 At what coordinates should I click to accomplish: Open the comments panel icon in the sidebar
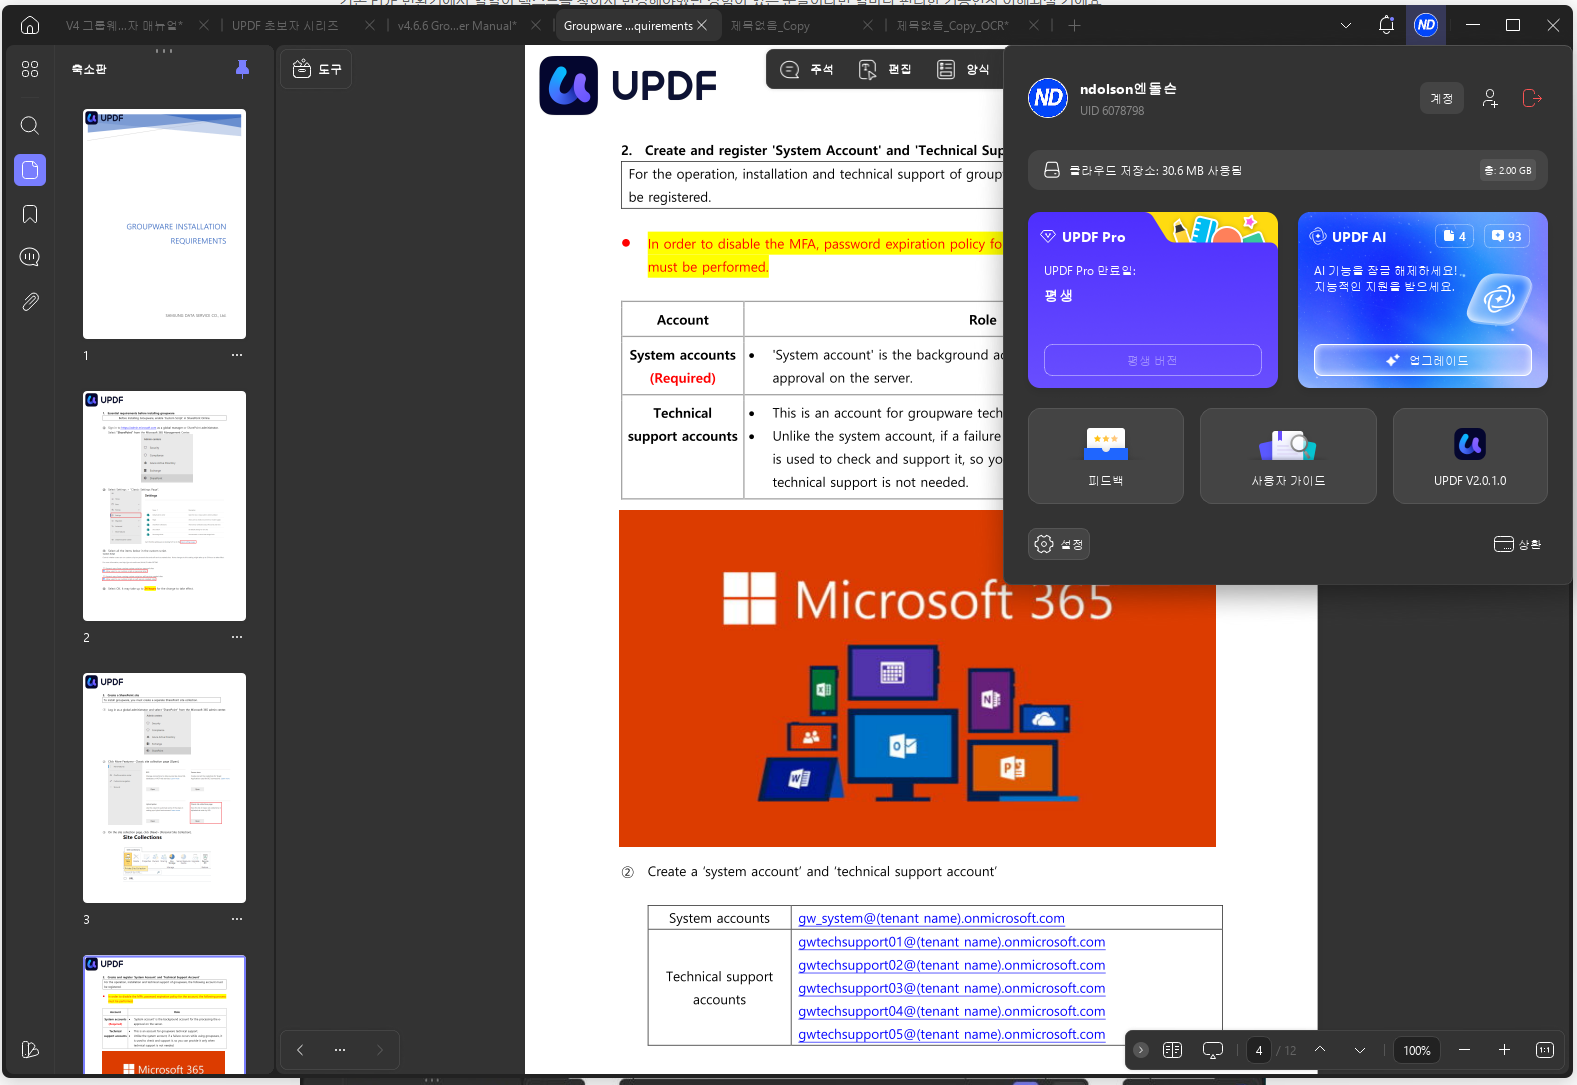(30, 258)
